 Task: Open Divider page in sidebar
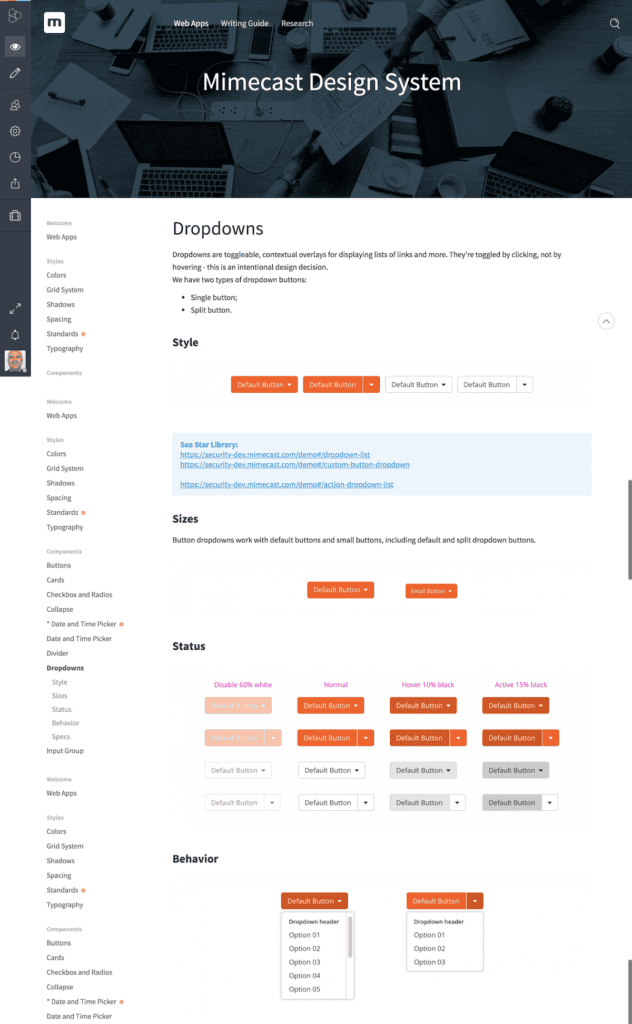pyautogui.click(x=57, y=653)
